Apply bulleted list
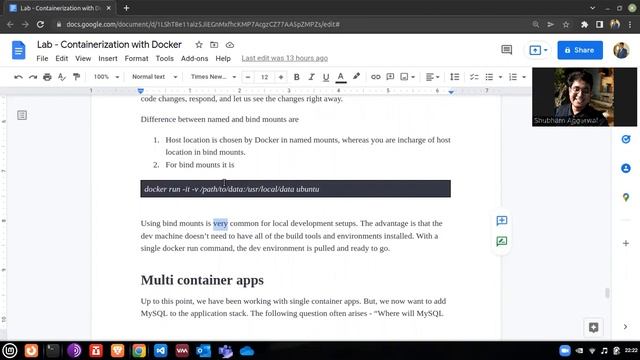The width and height of the screenshot is (640, 360). coord(489,77)
